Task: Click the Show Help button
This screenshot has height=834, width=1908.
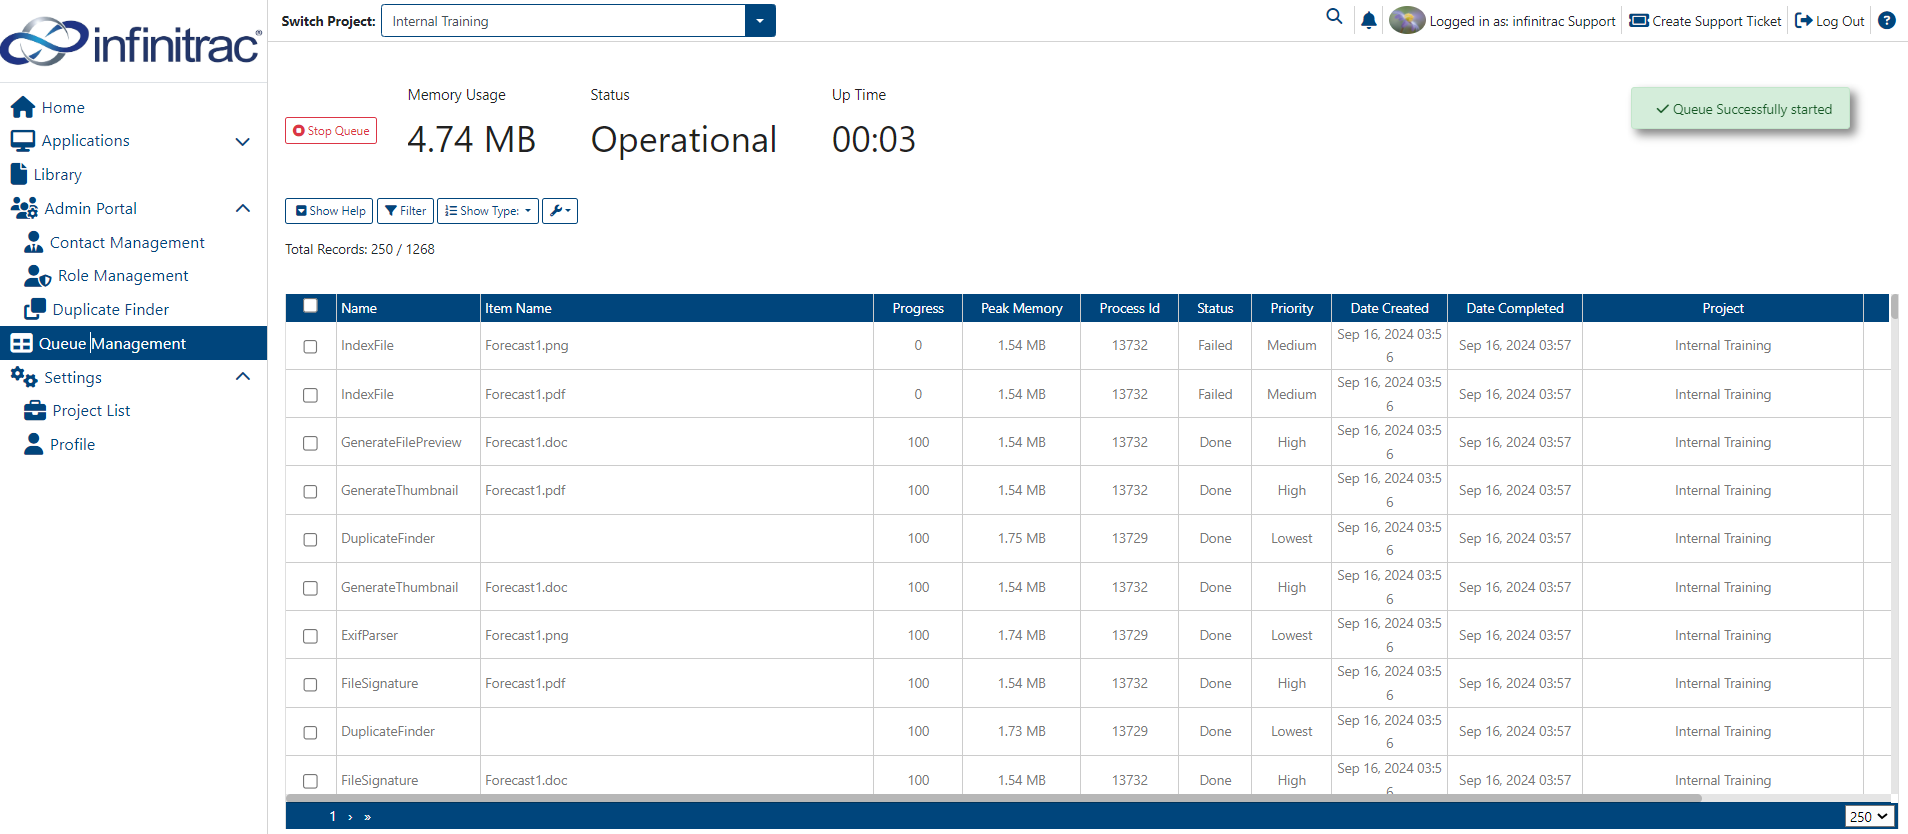Action: point(329,211)
